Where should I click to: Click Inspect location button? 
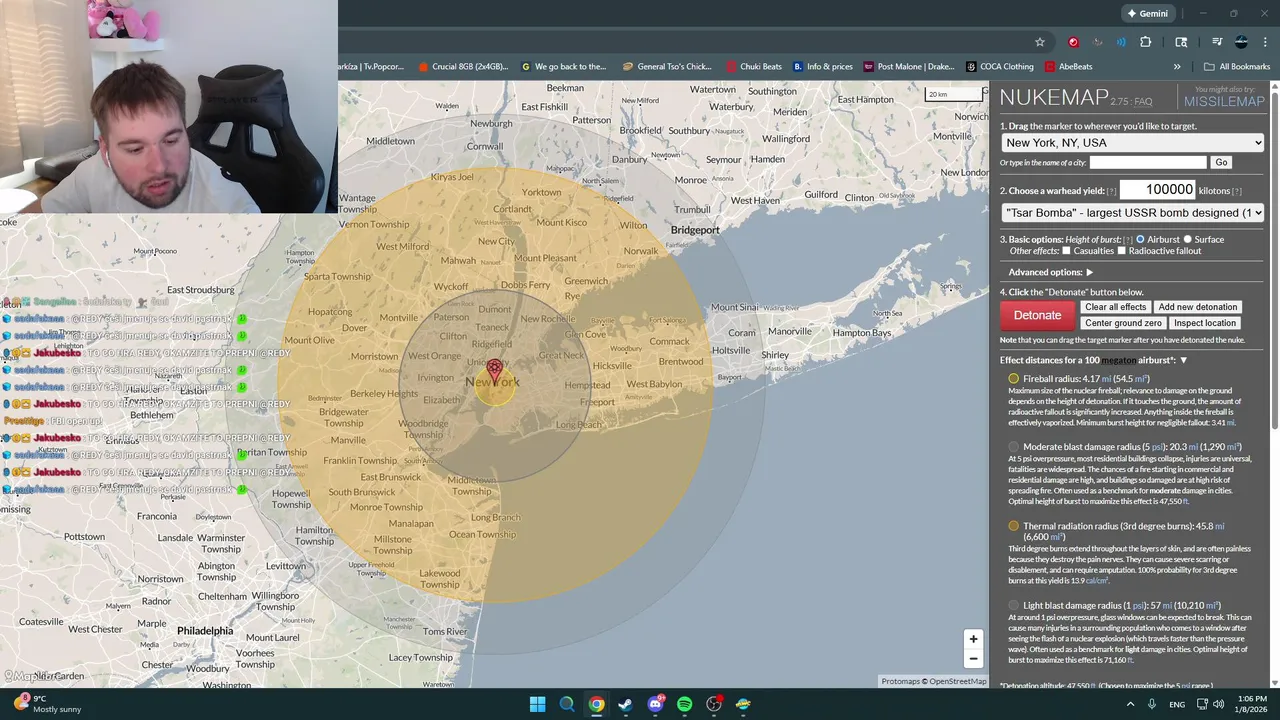click(1205, 323)
